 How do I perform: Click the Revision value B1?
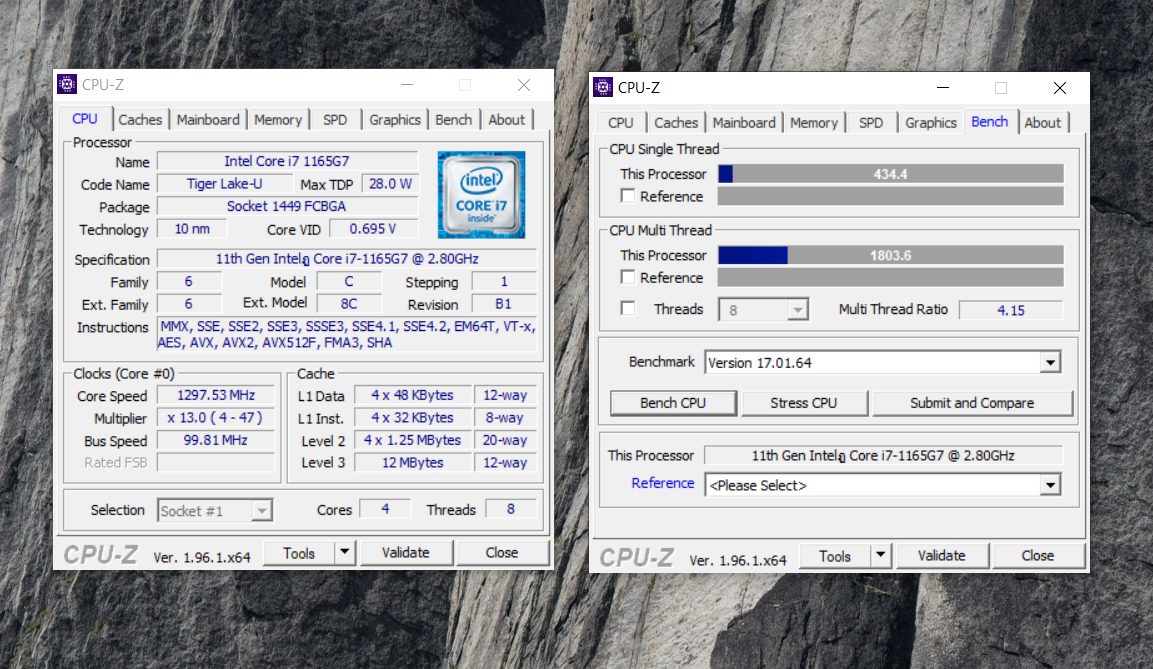[504, 304]
